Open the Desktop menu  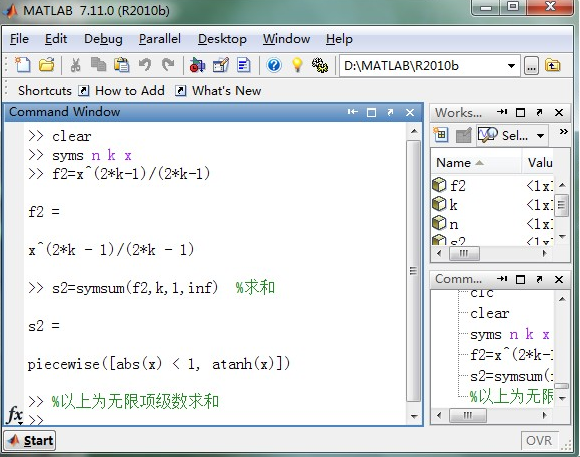pos(222,39)
